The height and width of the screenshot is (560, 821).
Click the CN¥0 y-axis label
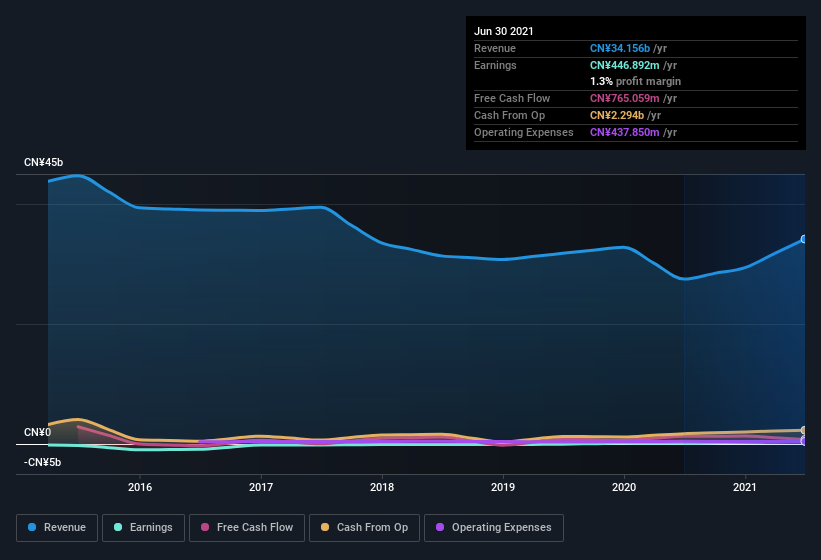[38, 432]
